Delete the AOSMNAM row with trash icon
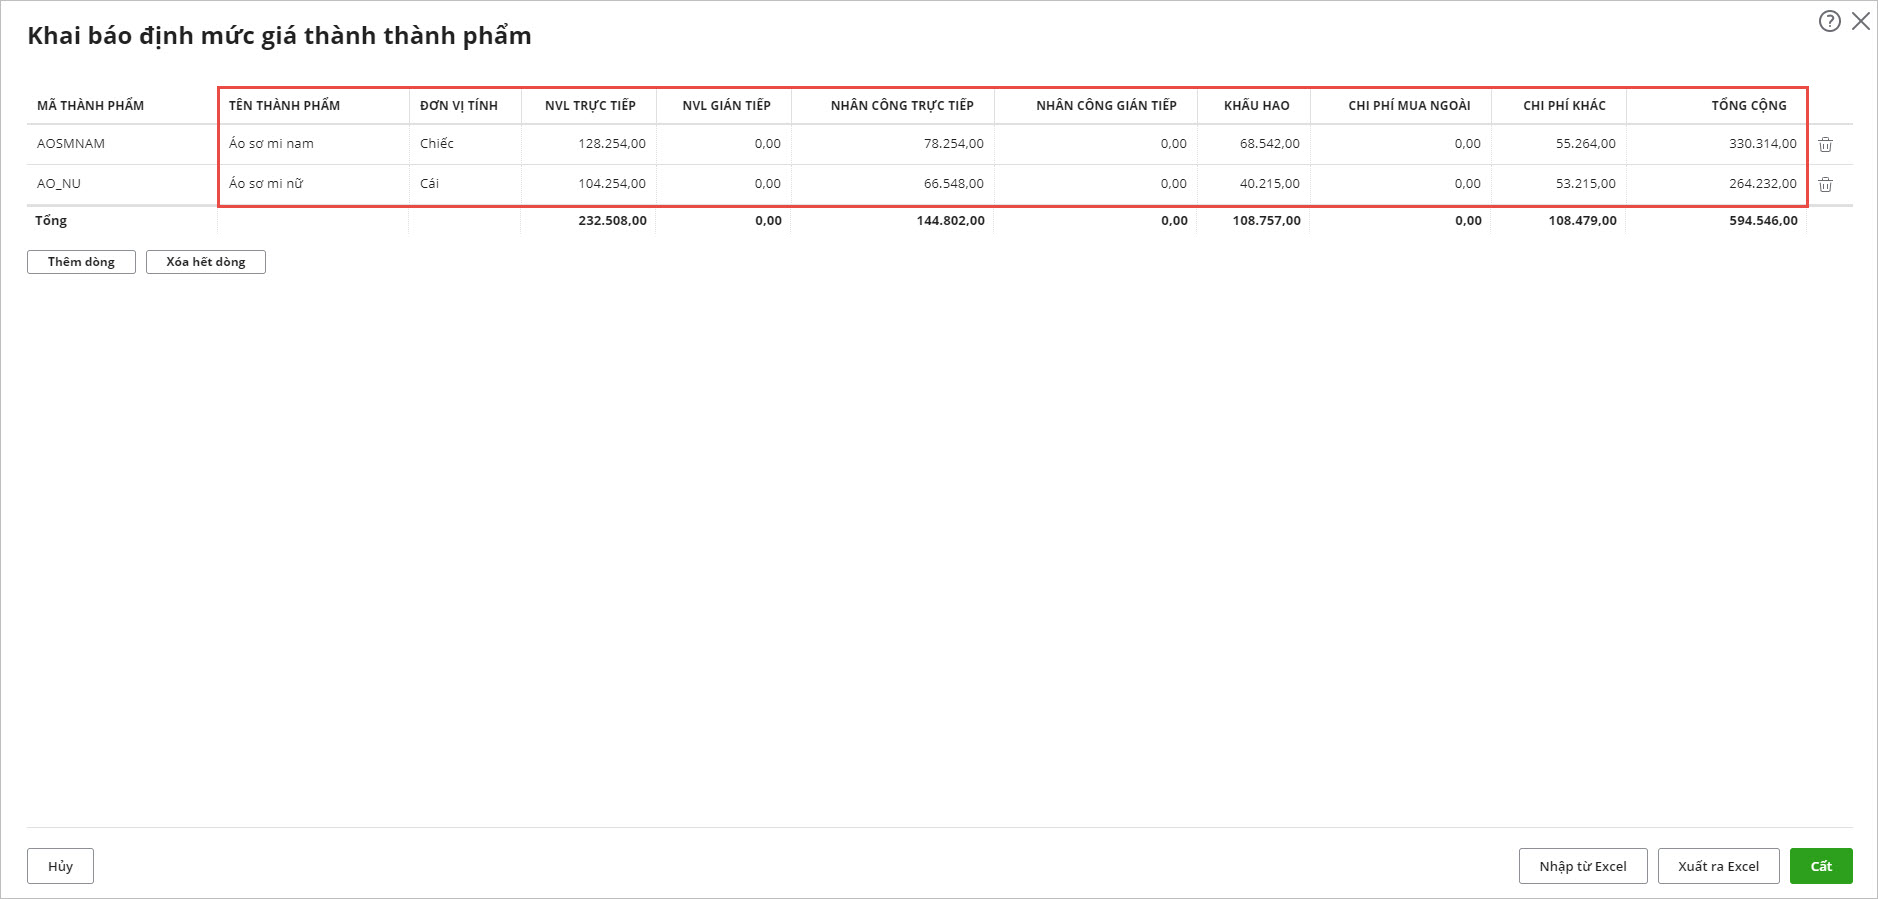This screenshot has width=1878, height=899. [x=1825, y=145]
